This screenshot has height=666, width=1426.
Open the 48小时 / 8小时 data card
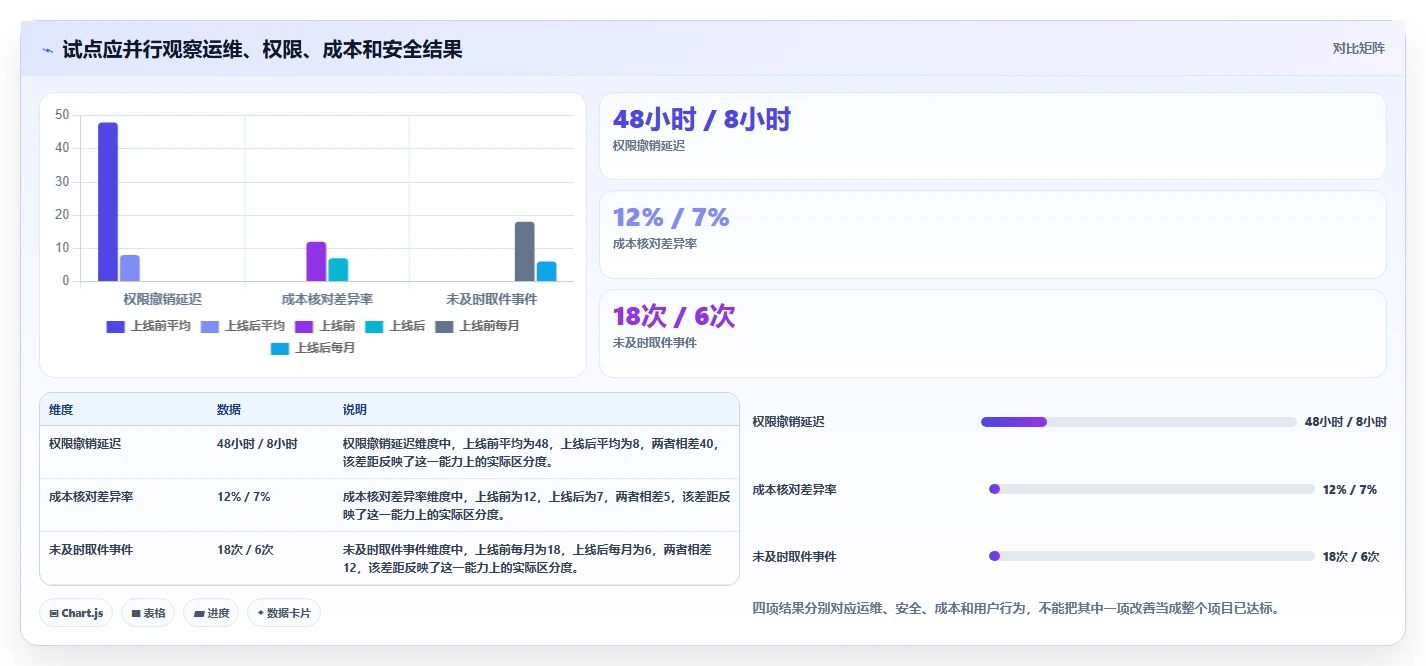click(992, 136)
